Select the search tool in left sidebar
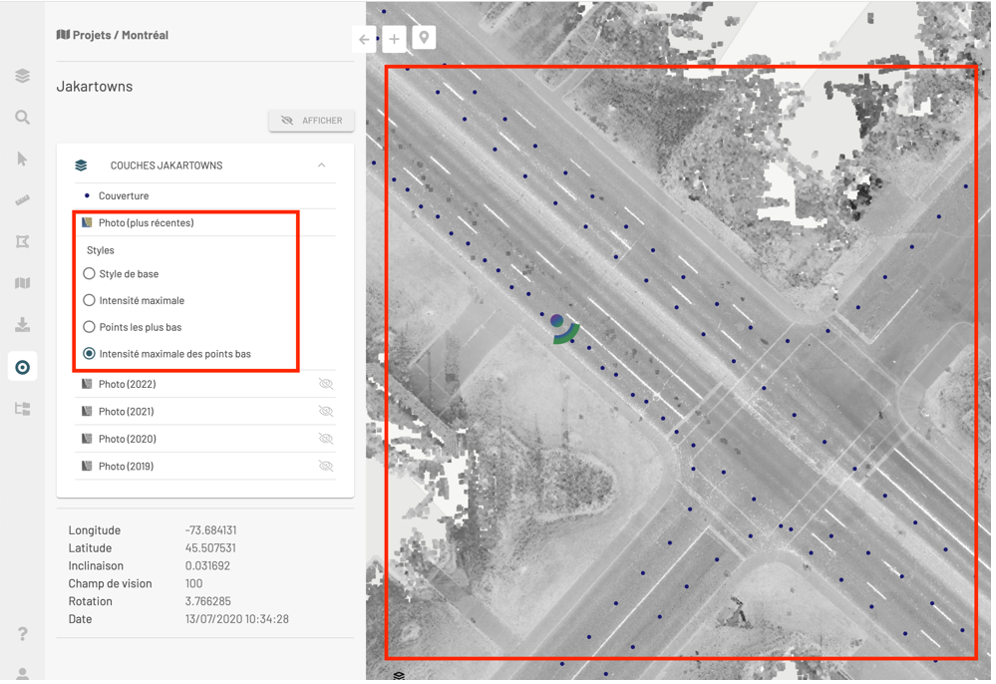996x684 pixels. (x=22, y=117)
